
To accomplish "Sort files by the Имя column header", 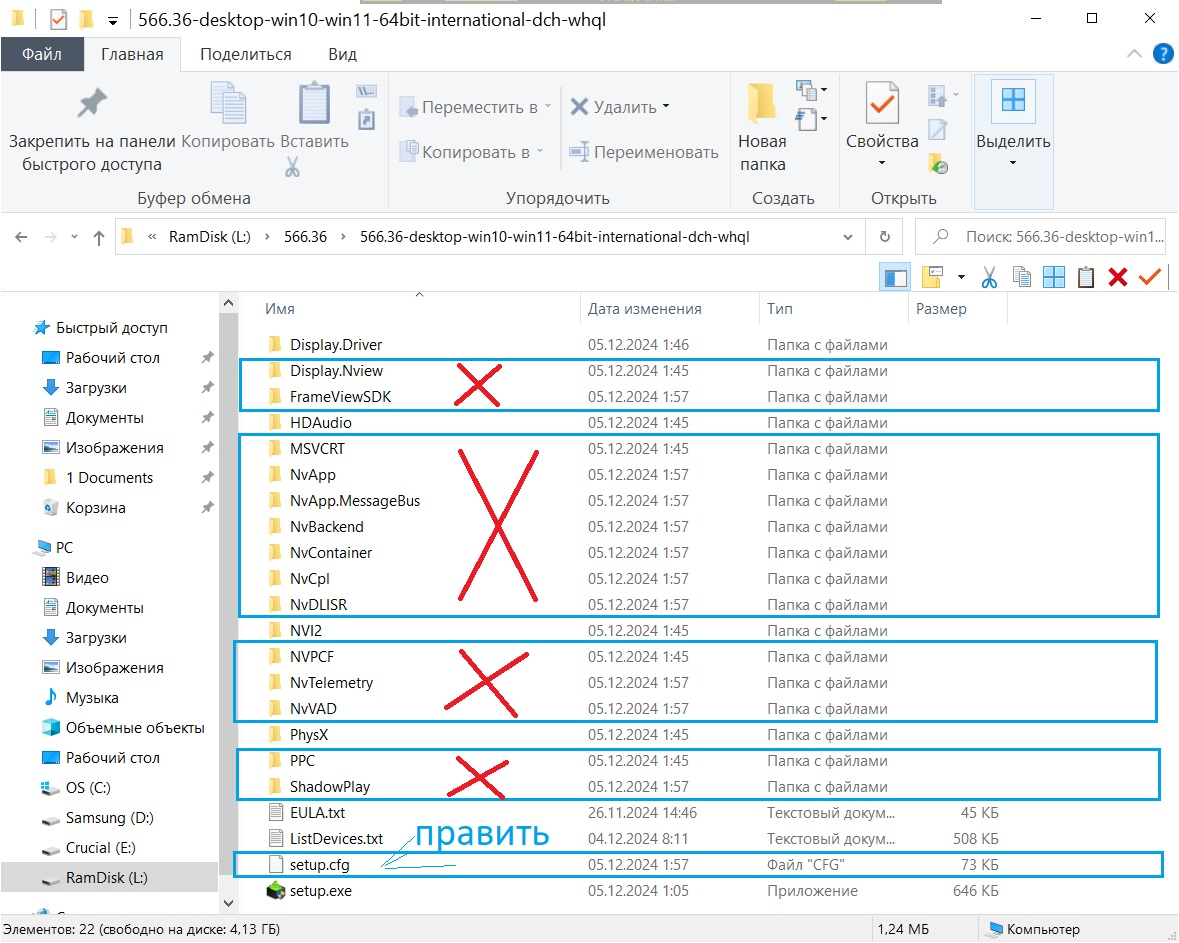I will pyautogui.click(x=279, y=309).
